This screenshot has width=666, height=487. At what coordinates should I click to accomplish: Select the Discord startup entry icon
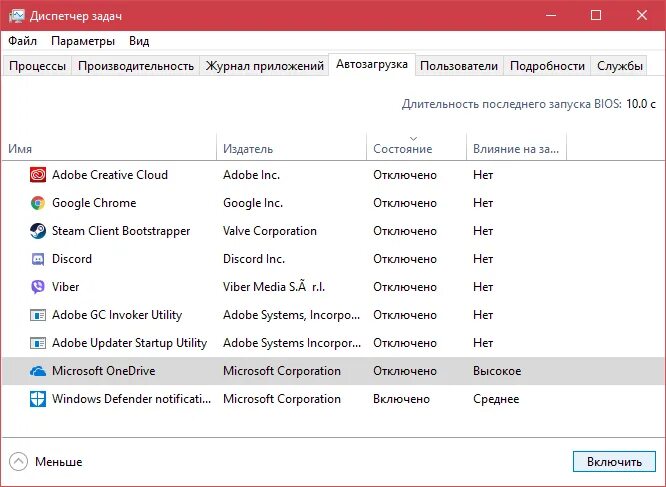[38, 259]
